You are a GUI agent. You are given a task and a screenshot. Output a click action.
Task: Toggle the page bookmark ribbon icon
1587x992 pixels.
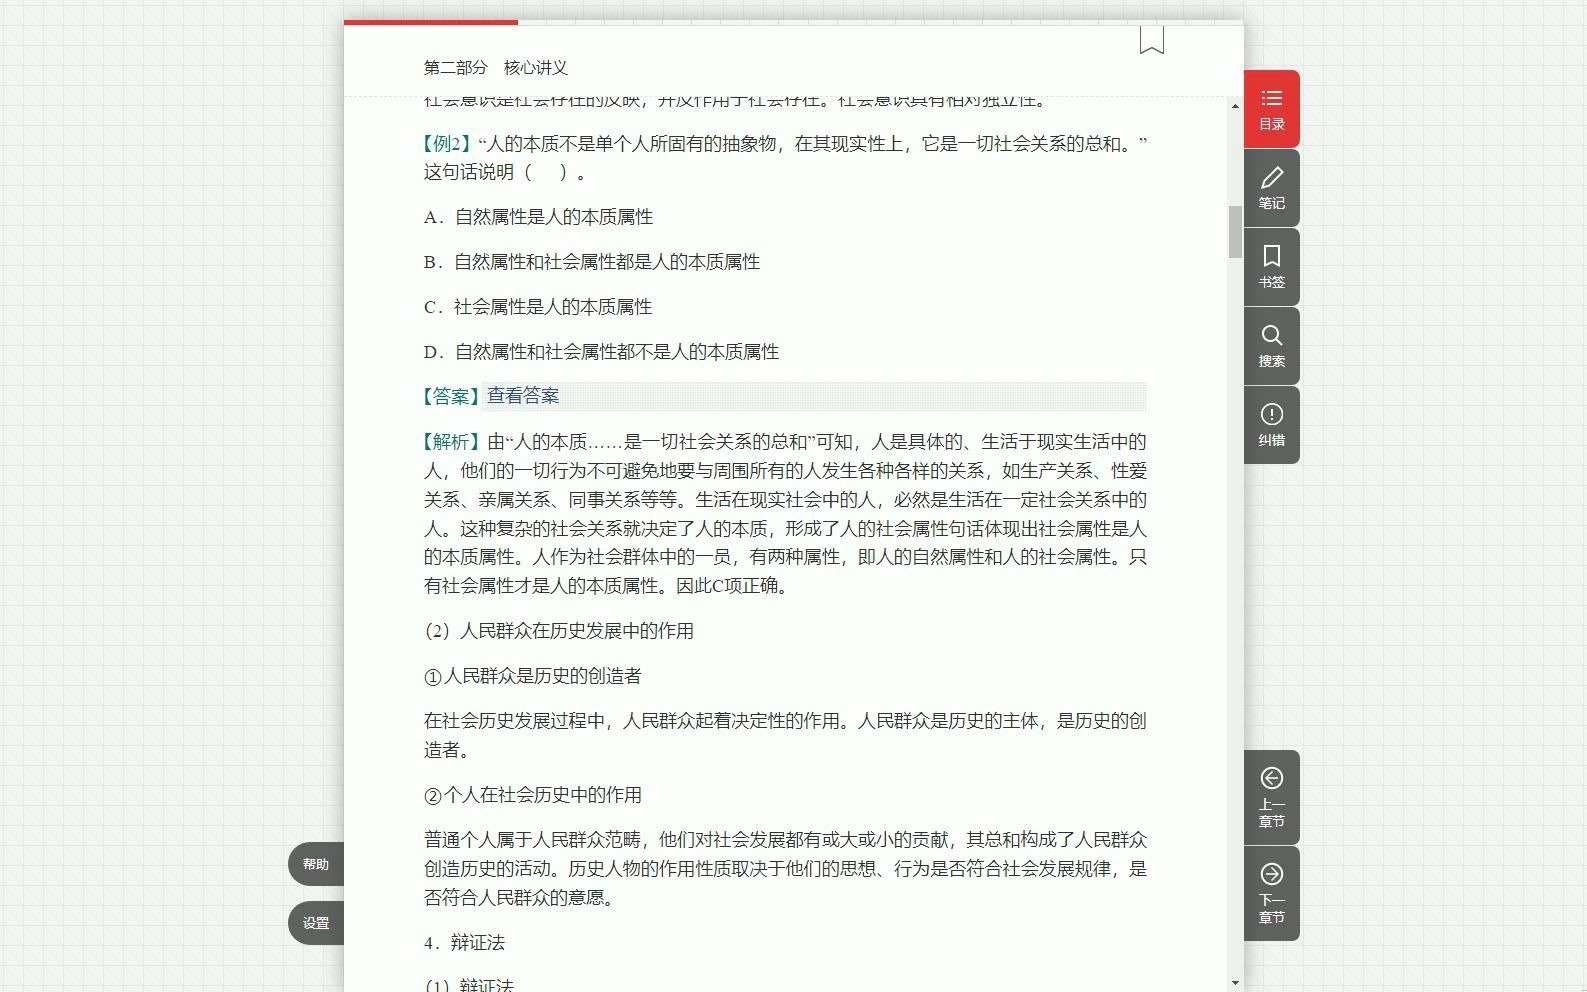tap(1152, 40)
